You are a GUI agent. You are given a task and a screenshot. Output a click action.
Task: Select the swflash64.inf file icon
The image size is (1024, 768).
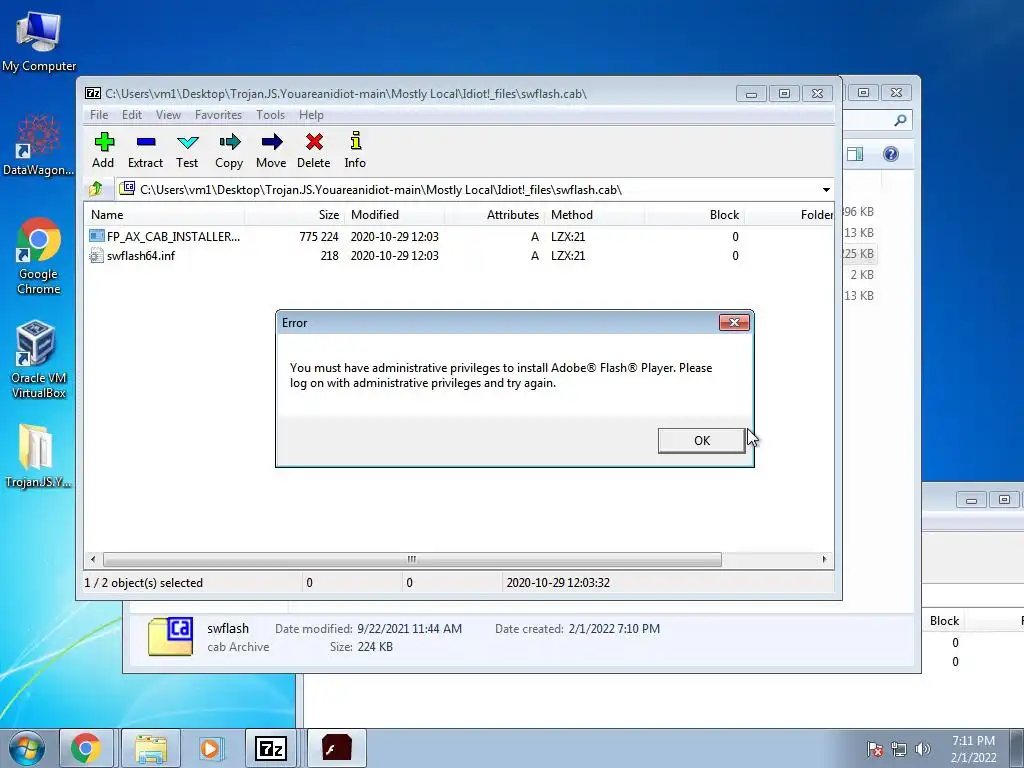(x=97, y=255)
